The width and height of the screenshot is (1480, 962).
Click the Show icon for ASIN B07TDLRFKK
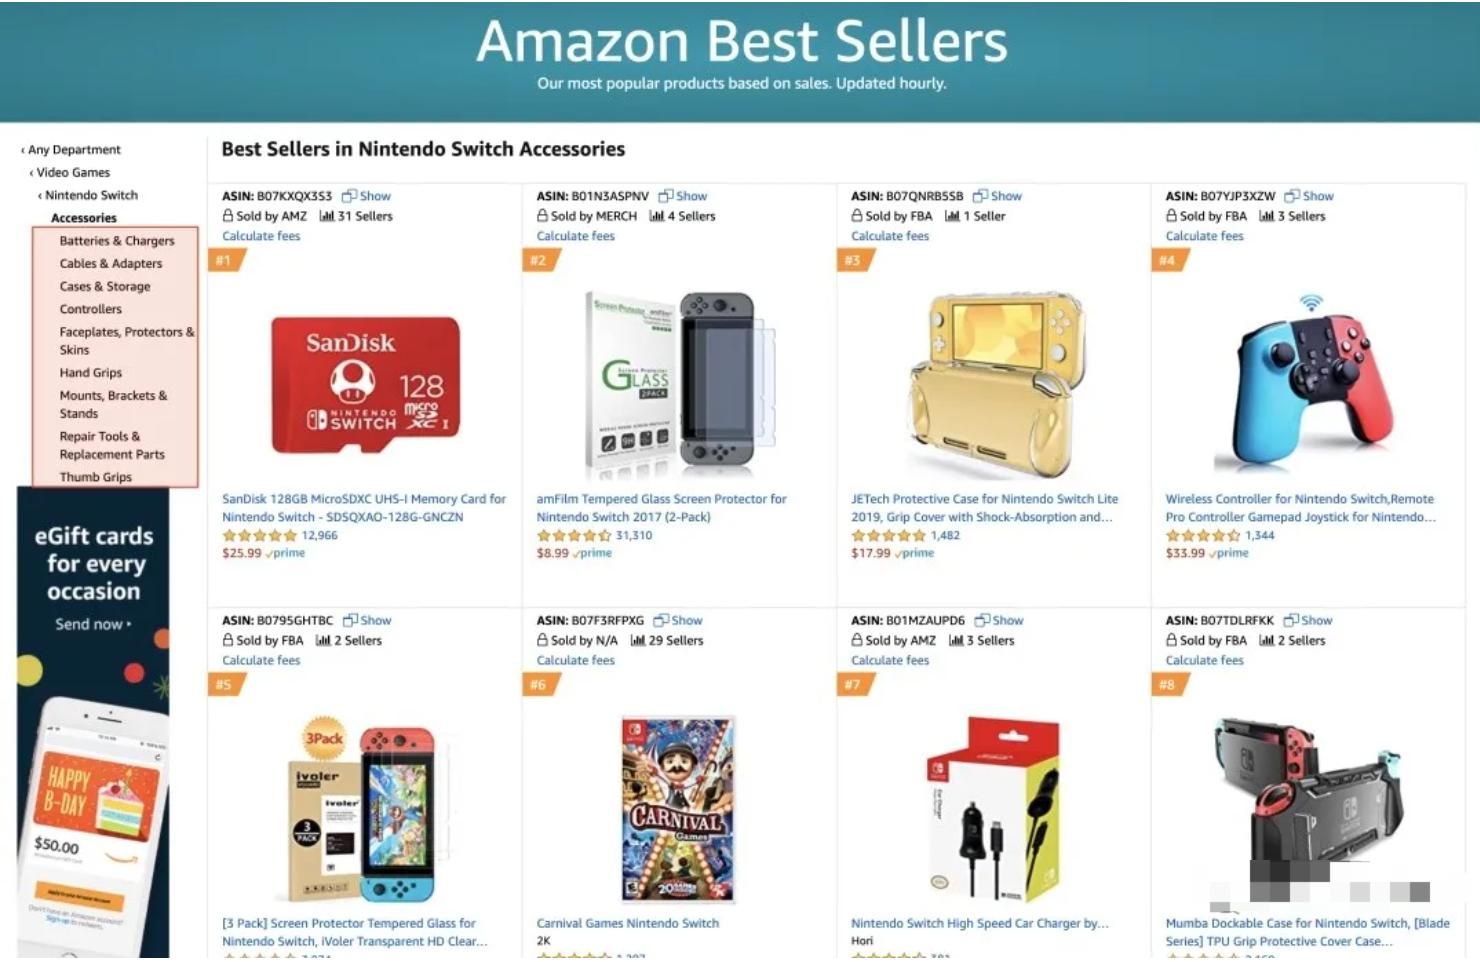point(1291,620)
